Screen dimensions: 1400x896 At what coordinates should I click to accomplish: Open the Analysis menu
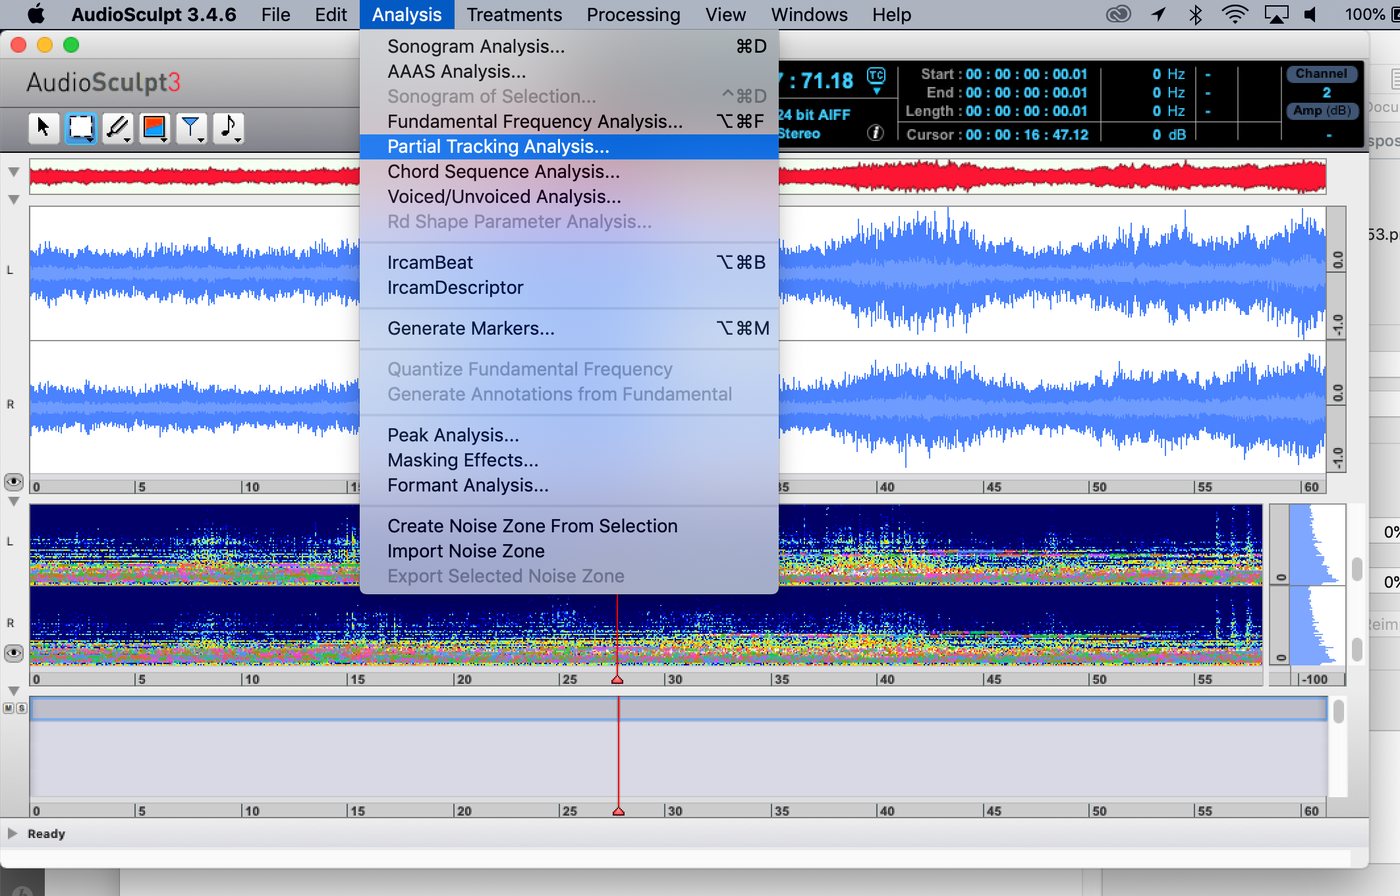[406, 15]
